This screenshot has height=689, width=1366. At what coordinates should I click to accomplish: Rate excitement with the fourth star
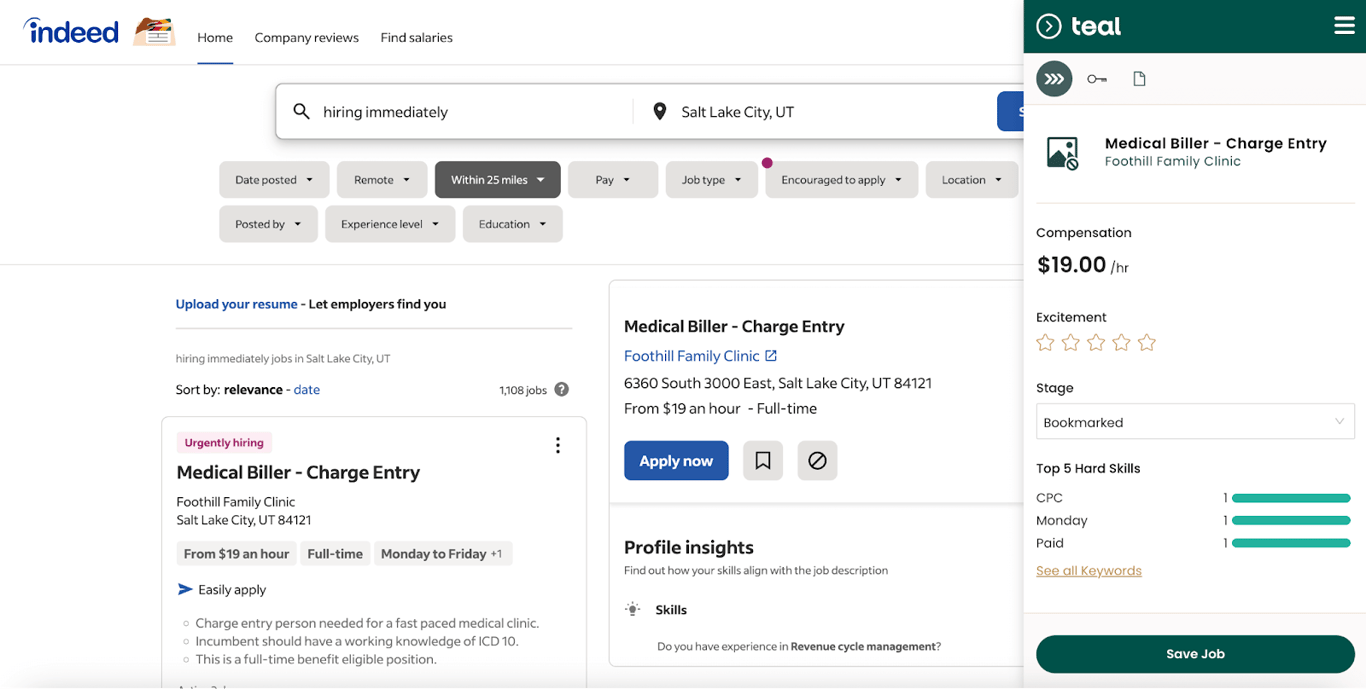pyautogui.click(x=1121, y=343)
